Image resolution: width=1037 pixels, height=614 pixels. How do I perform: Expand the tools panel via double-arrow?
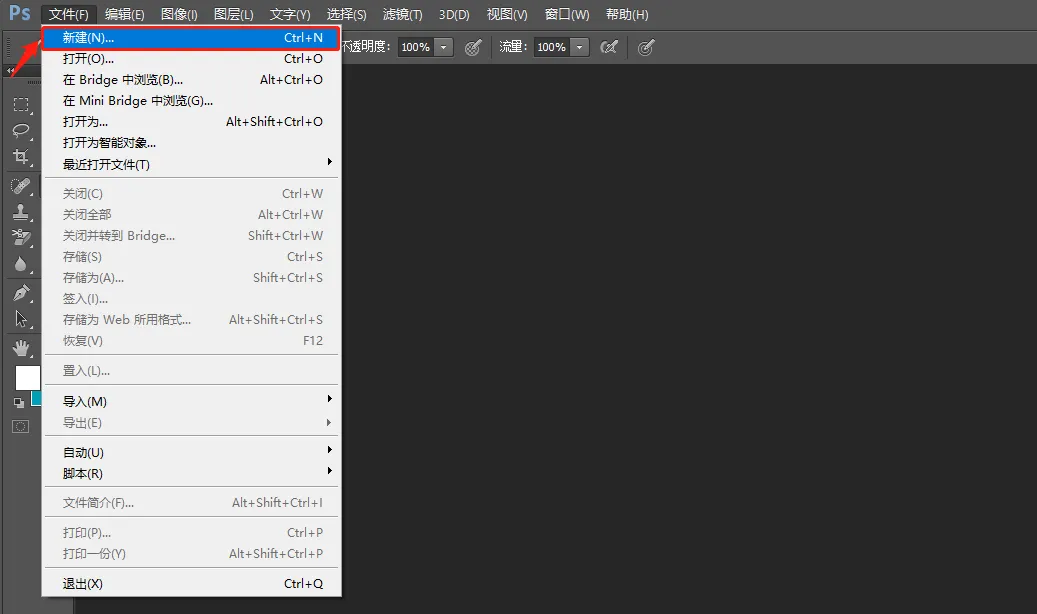pyautogui.click(x=11, y=70)
